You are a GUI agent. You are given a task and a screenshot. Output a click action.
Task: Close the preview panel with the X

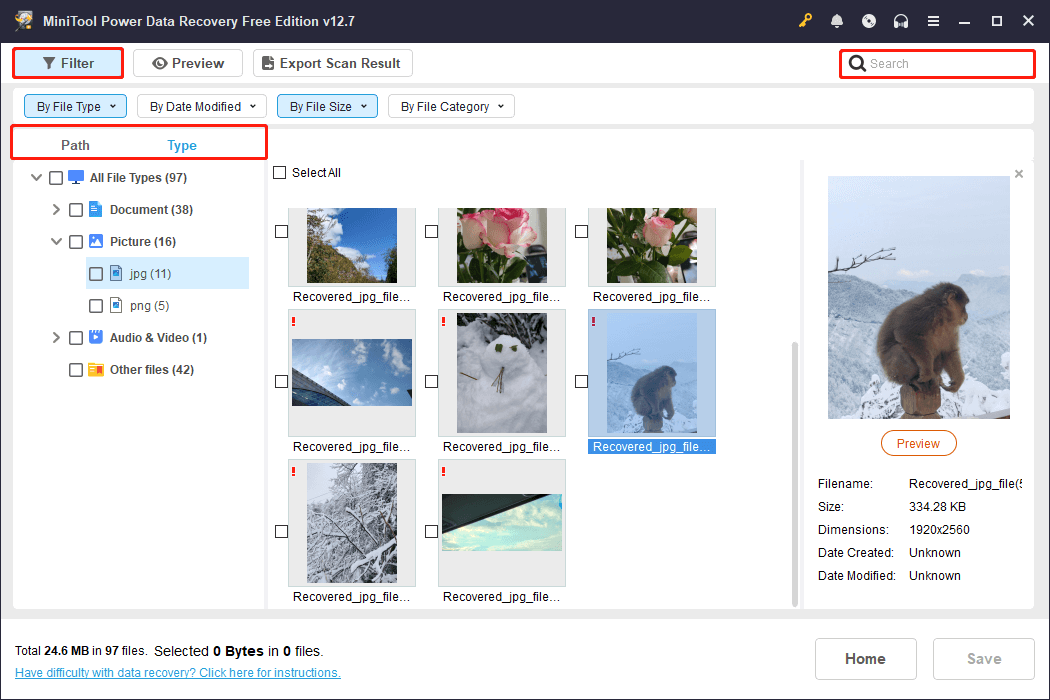pos(1019,174)
